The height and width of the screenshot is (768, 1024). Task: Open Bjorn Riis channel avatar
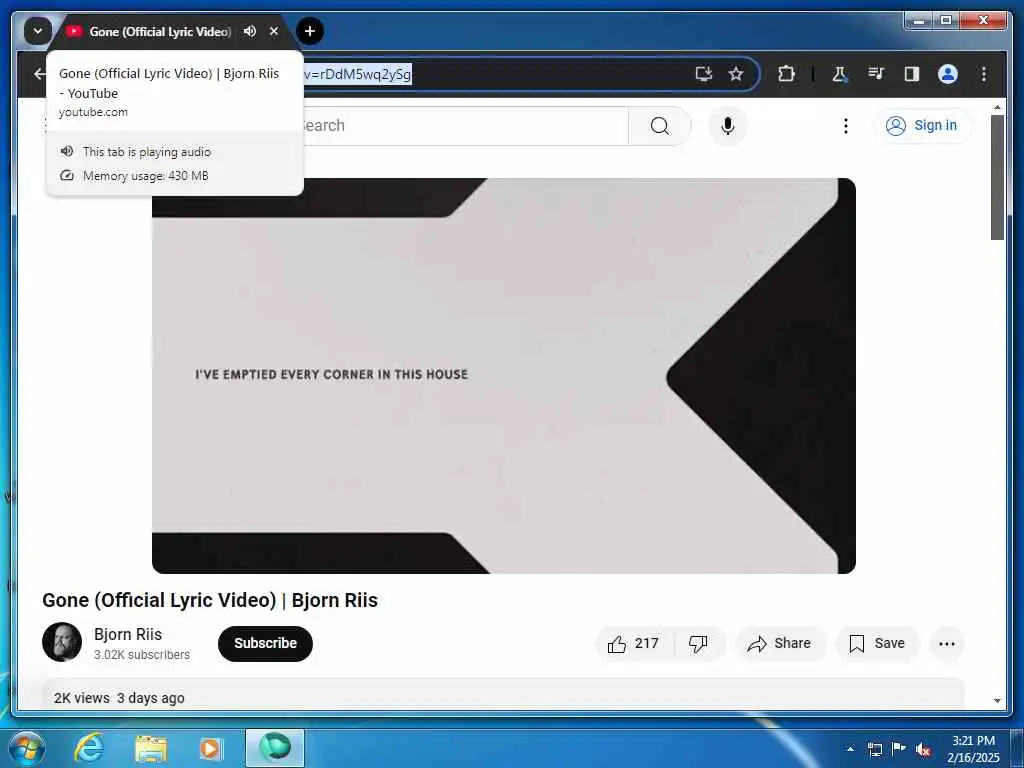tap(62, 642)
